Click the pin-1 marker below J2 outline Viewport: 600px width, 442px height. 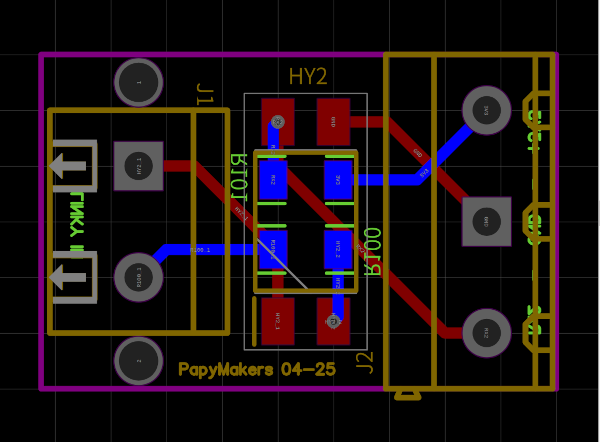408,395
